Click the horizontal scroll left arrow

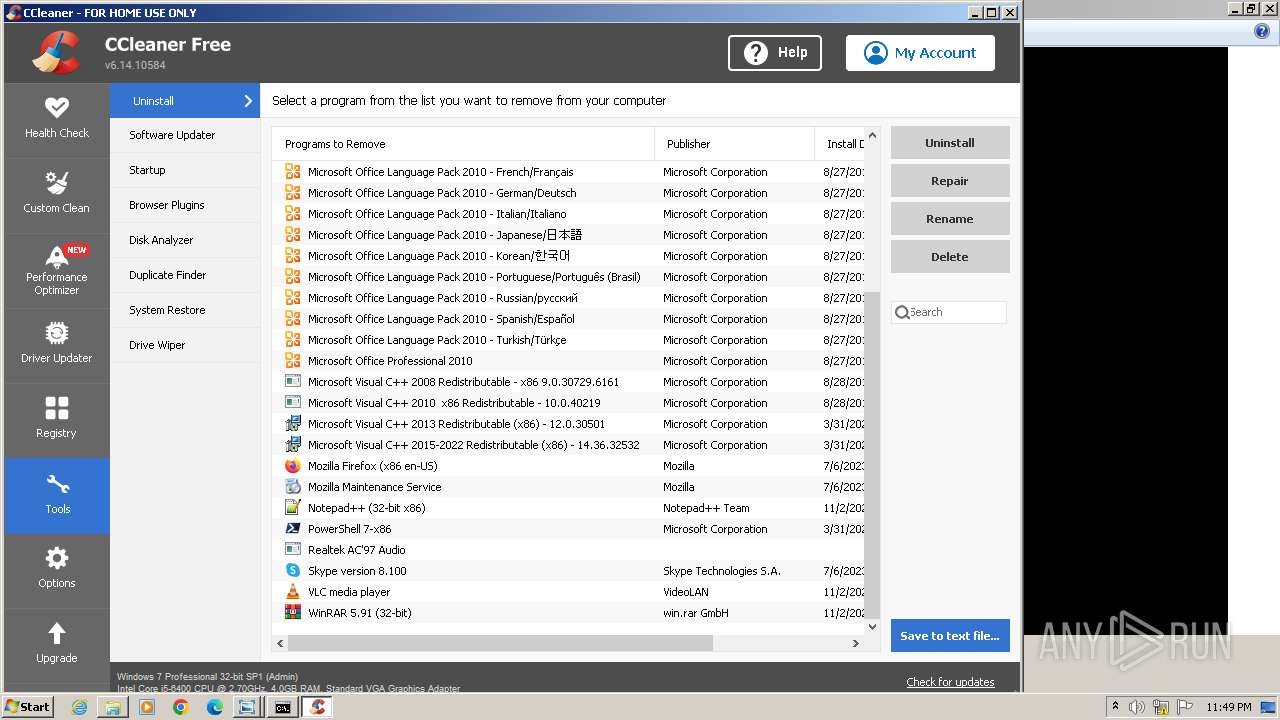pyautogui.click(x=281, y=643)
